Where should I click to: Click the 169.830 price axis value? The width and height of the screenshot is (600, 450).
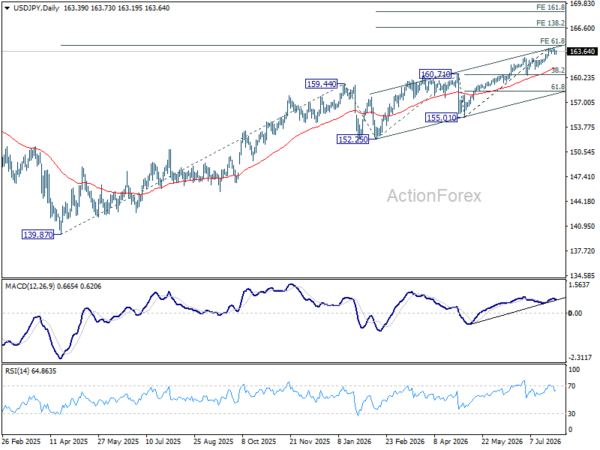pos(582,4)
